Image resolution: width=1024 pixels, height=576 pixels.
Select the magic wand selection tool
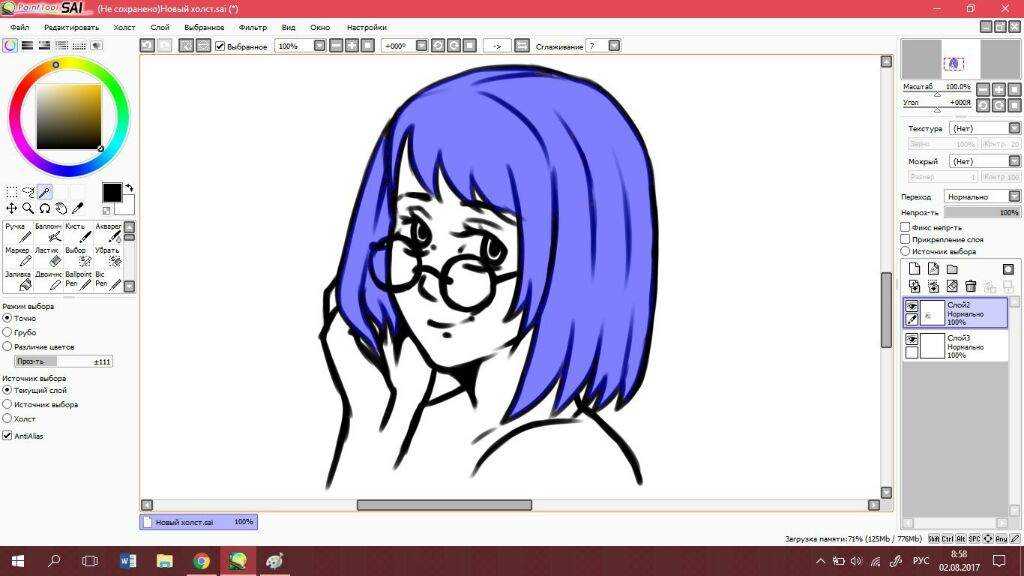tap(45, 192)
